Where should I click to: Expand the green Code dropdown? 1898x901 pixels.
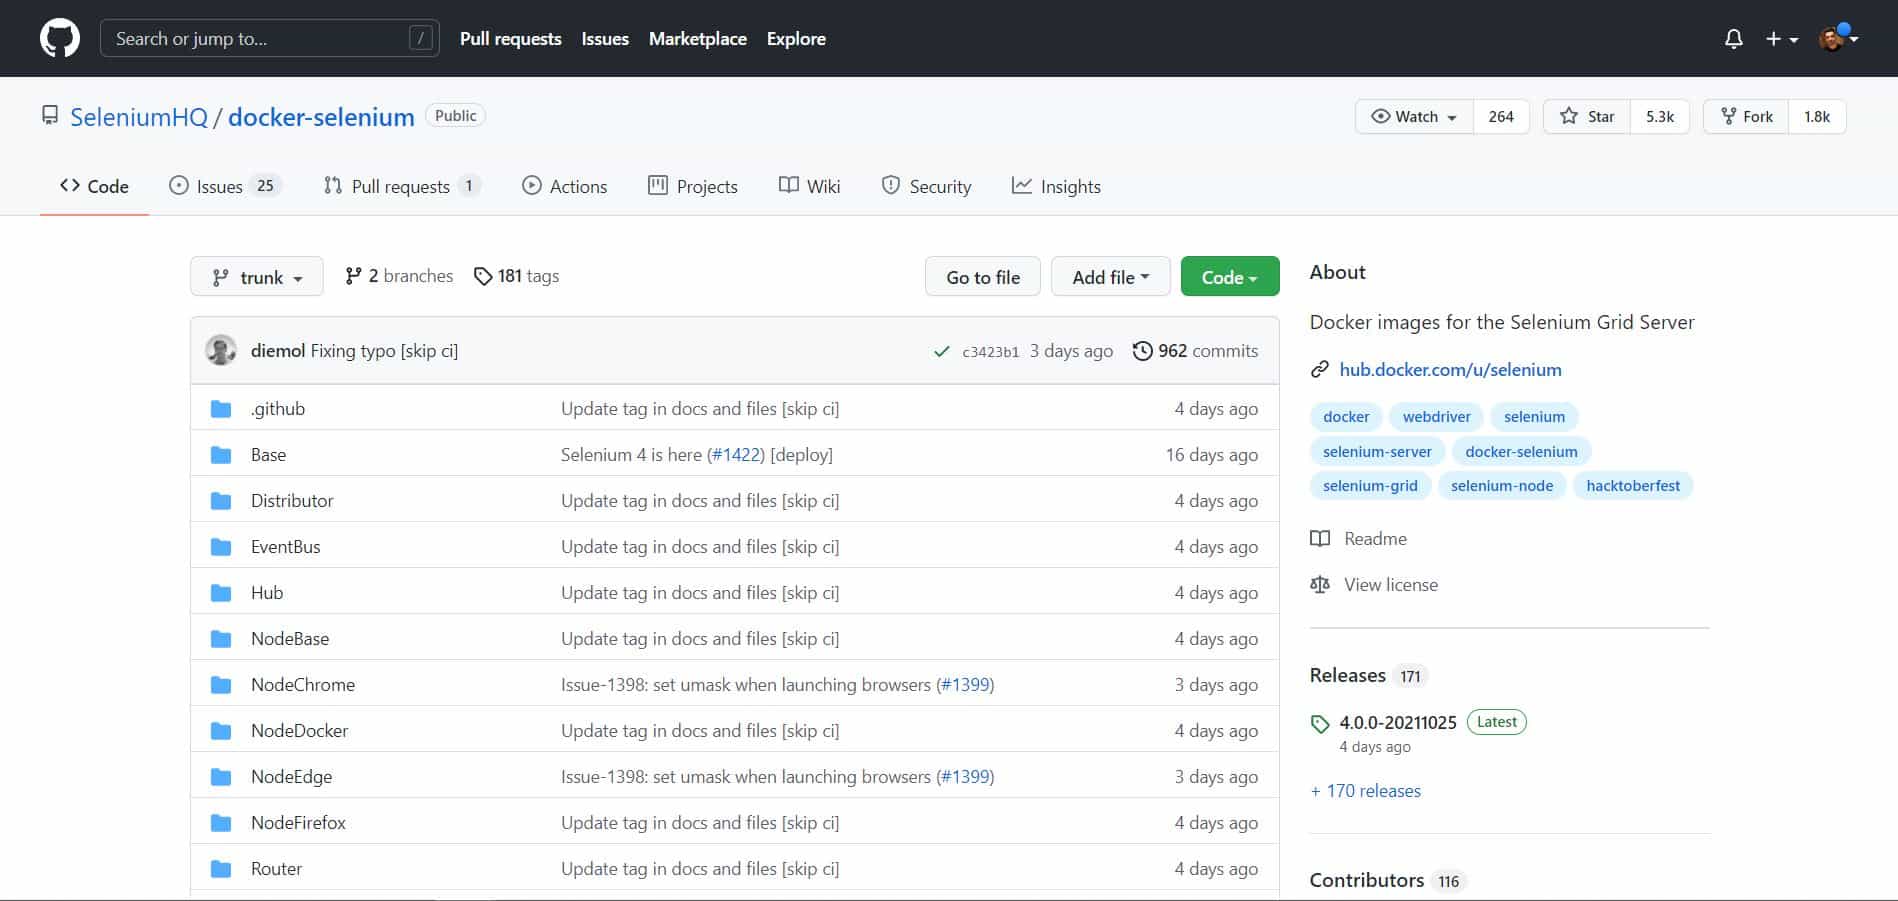[x=1229, y=277]
